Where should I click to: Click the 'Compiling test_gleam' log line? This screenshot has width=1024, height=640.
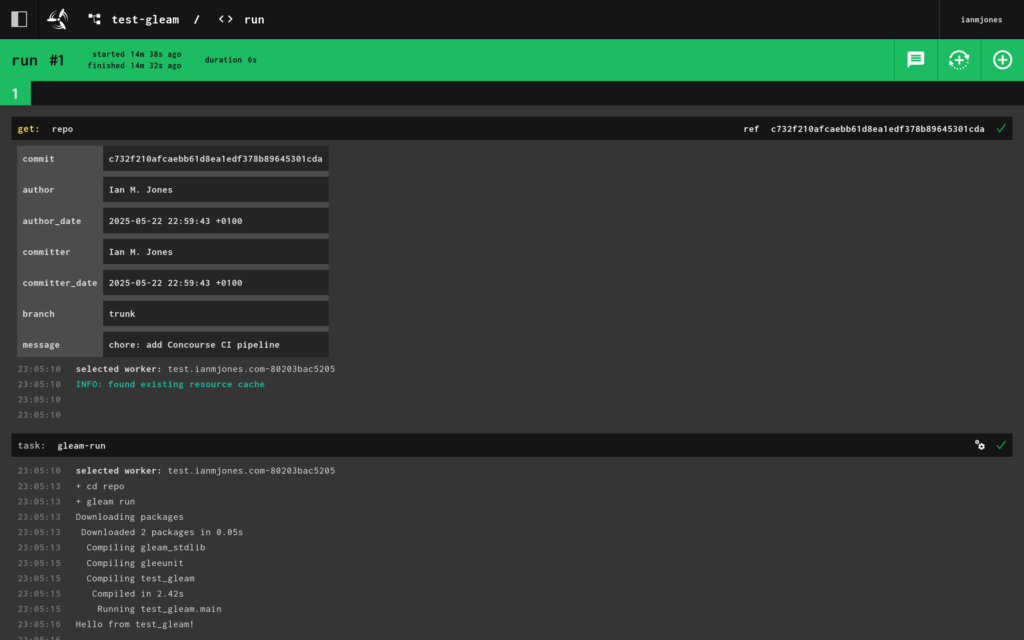pyautogui.click(x=140, y=579)
